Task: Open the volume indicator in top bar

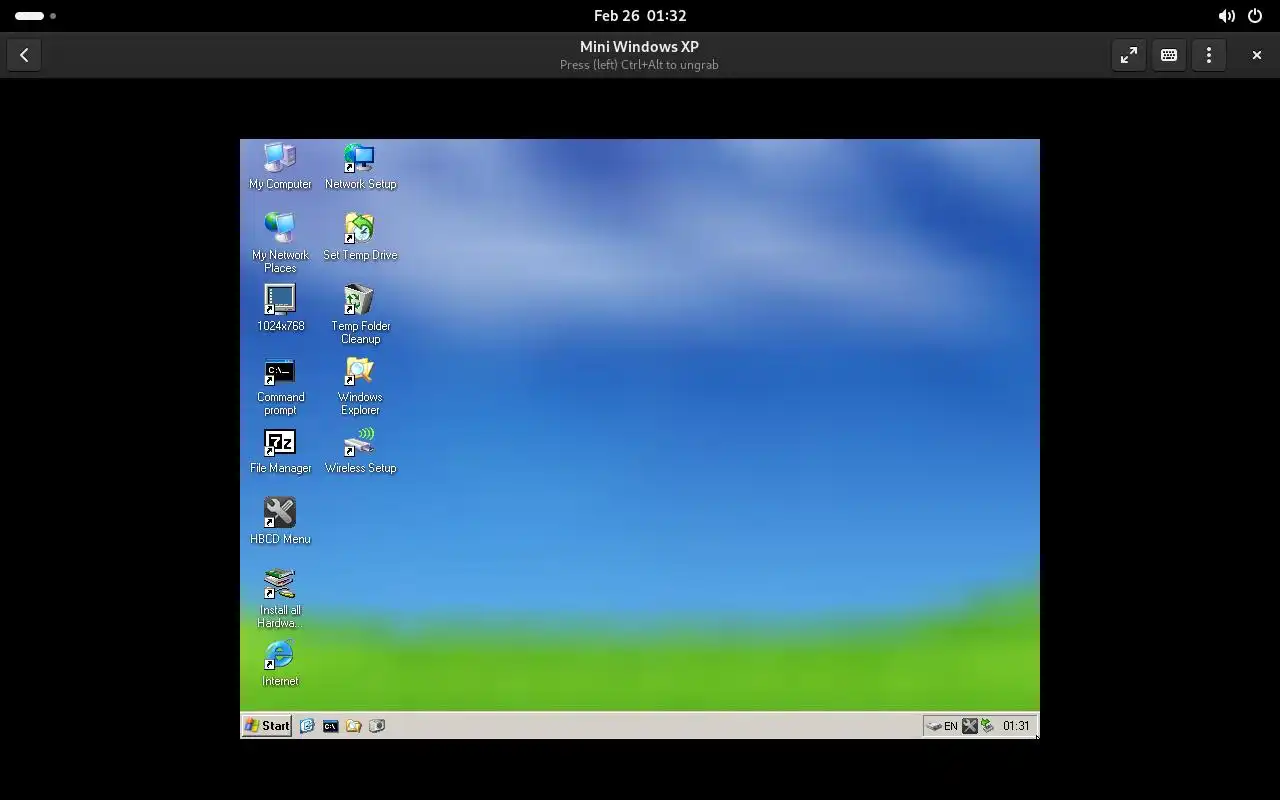Action: click(x=1226, y=16)
